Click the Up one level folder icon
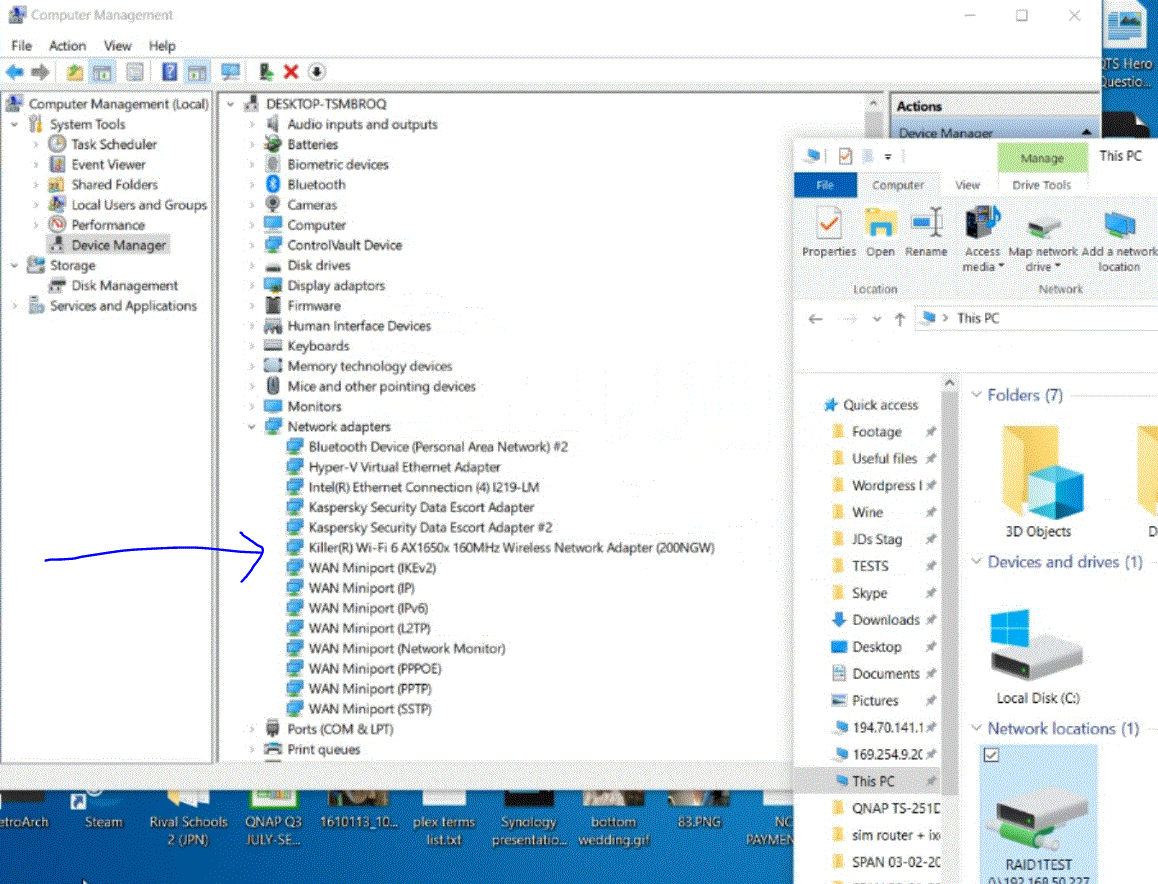Screen dimensions: 1158x884 (75, 72)
